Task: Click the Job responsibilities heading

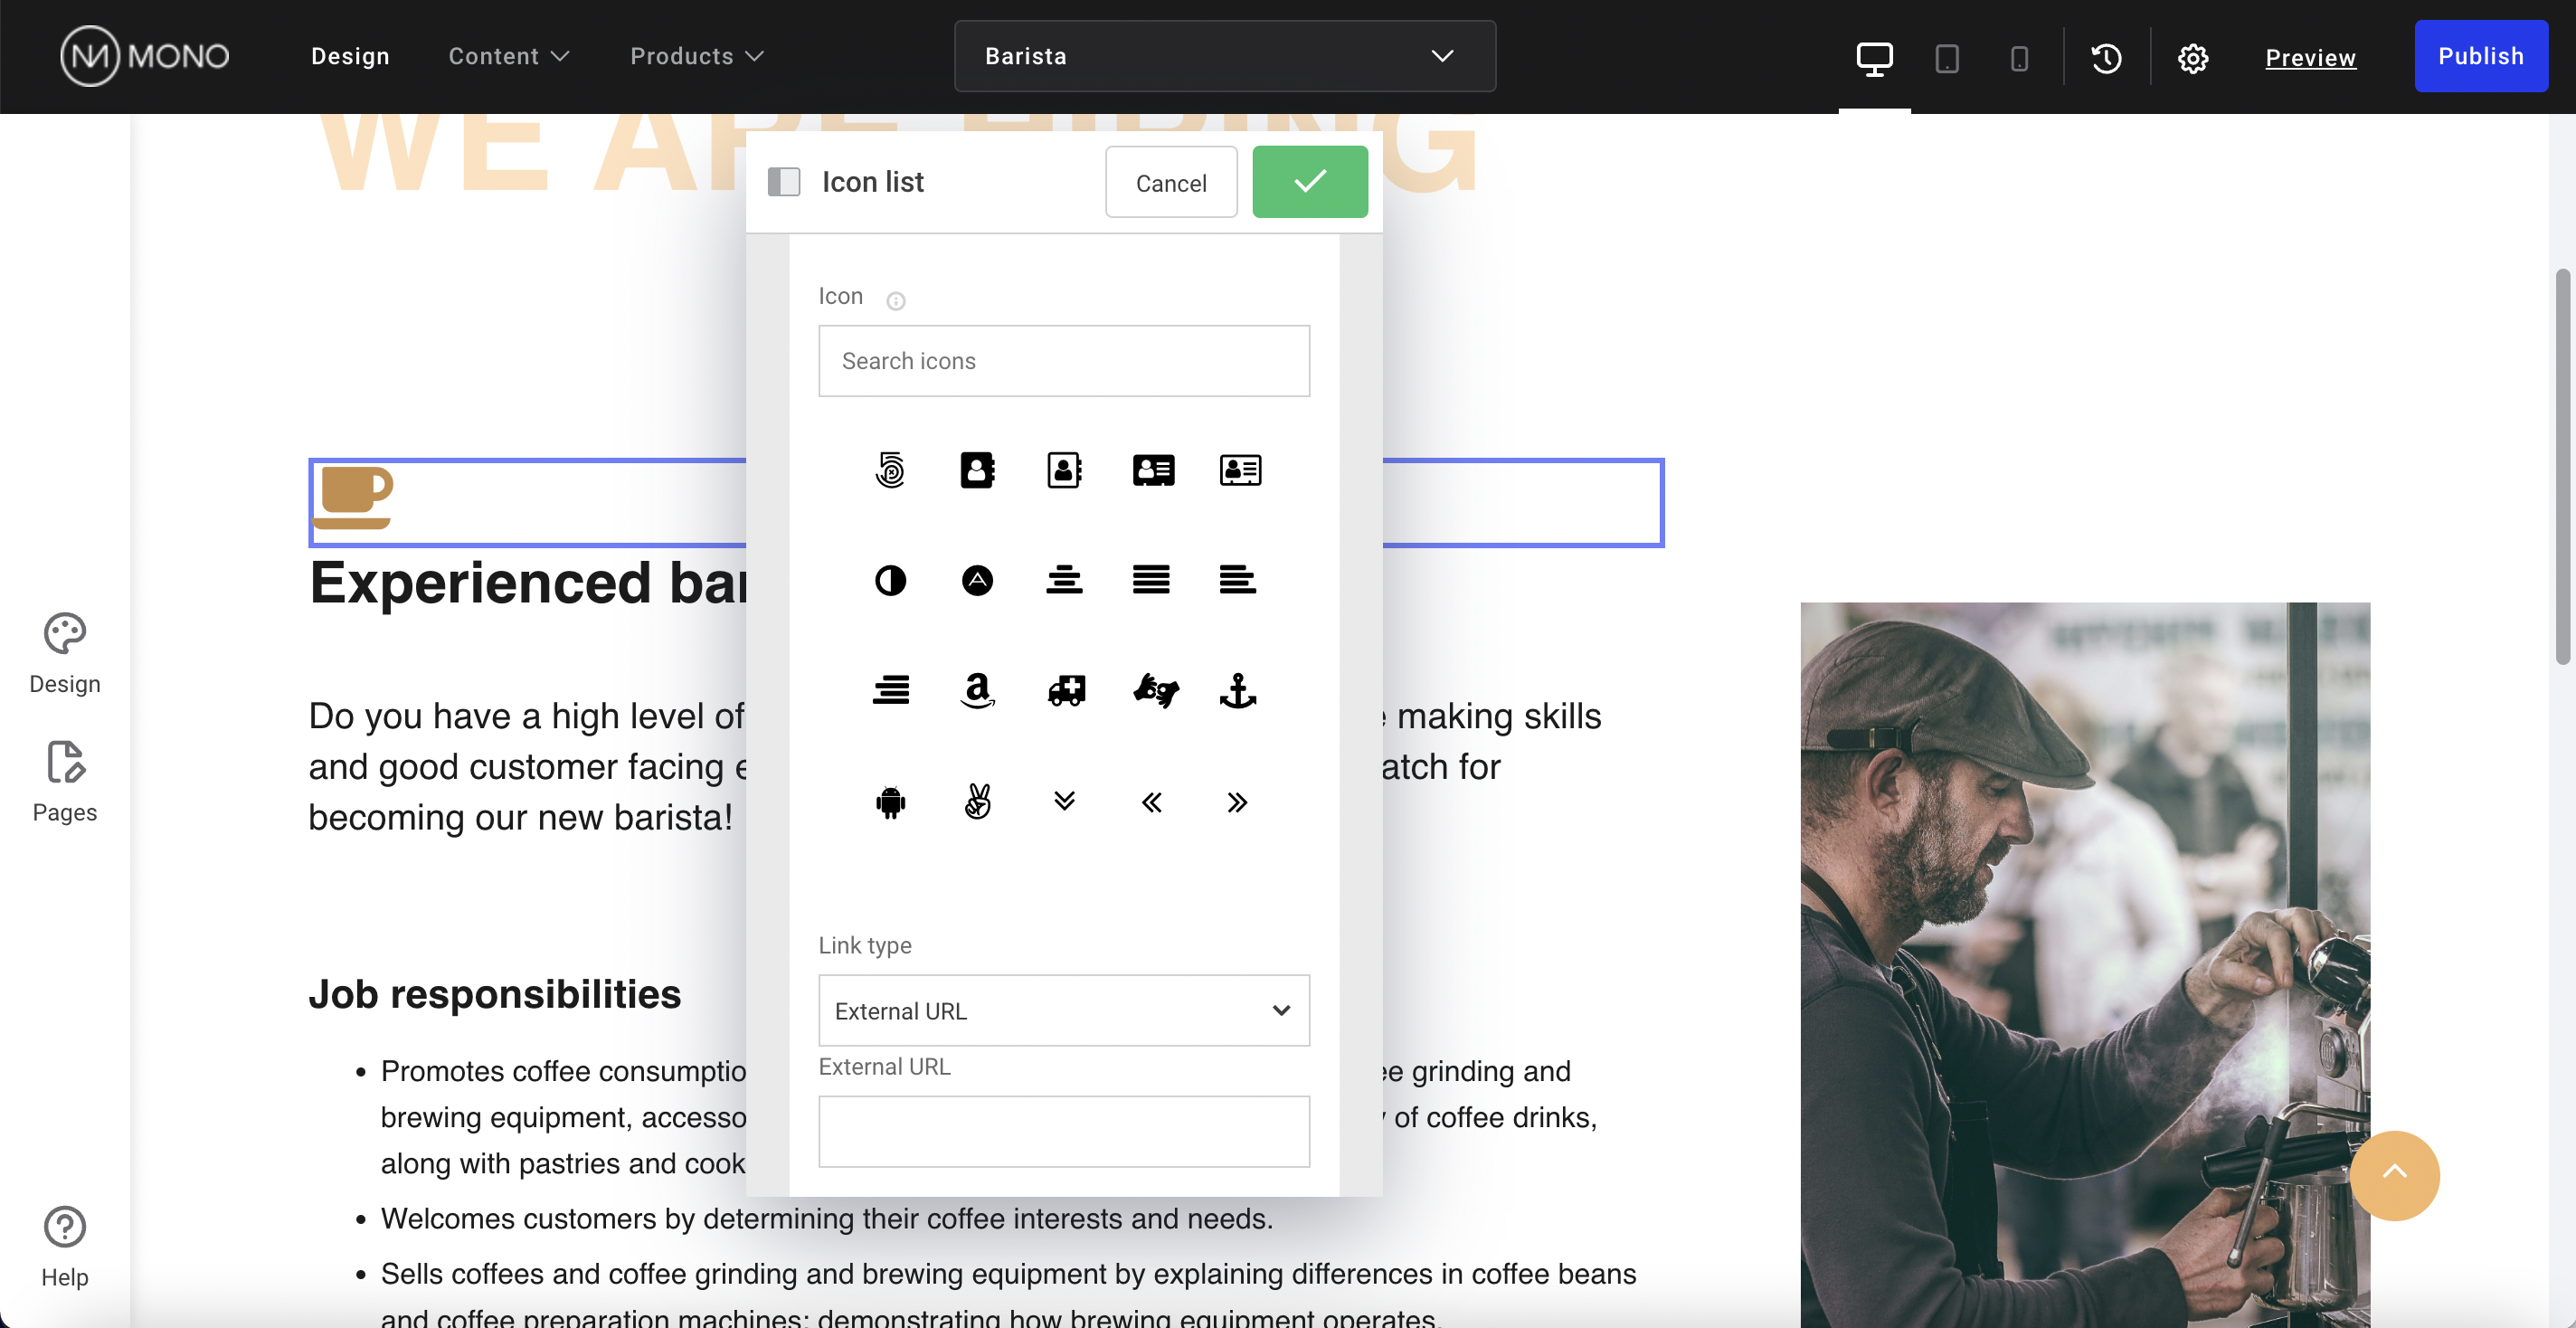Action: [495, 994]
